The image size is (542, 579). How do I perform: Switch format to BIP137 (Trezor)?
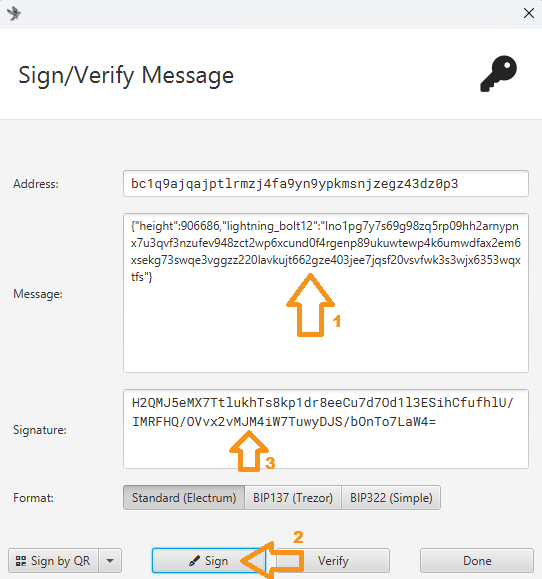click(293, 498)
